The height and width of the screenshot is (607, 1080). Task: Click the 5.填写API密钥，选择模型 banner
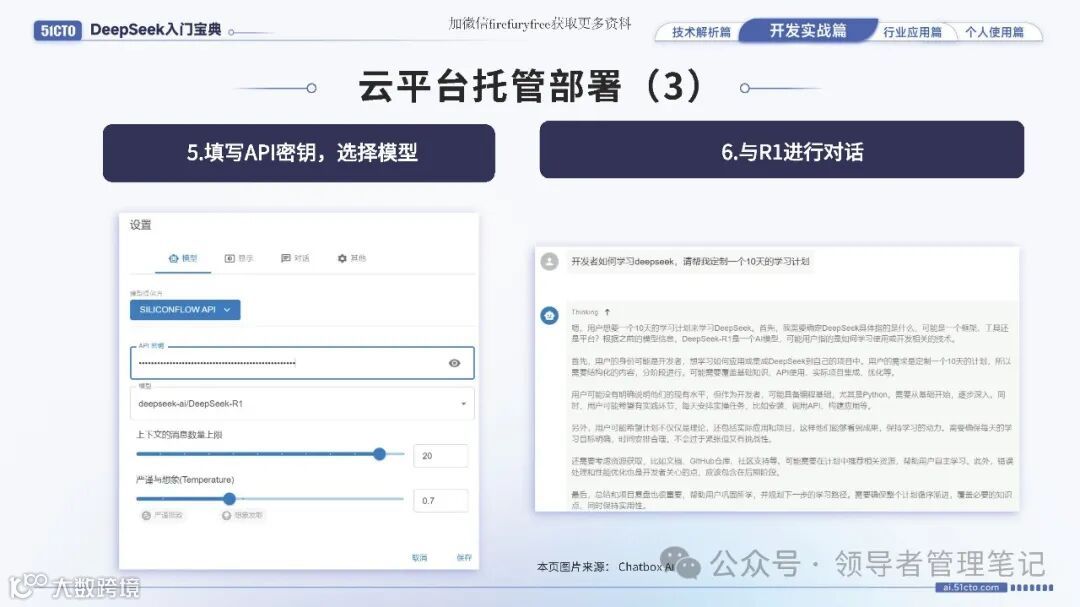pos(299,153)
